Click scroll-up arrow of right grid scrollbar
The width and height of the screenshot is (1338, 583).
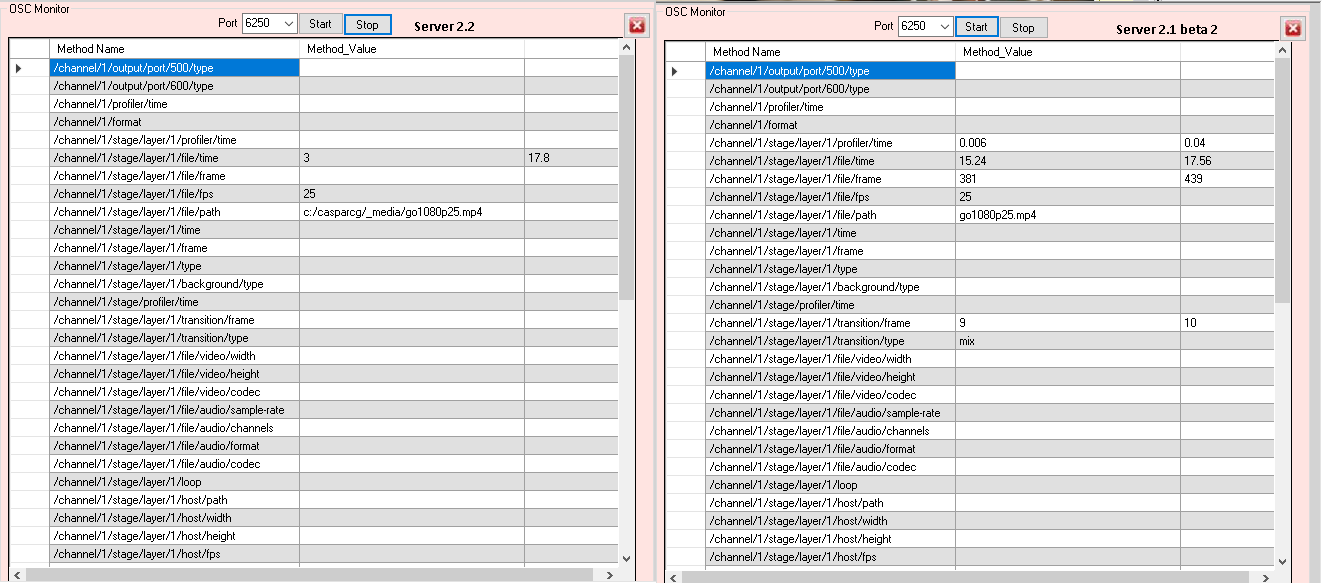(x=1282, y=49)
